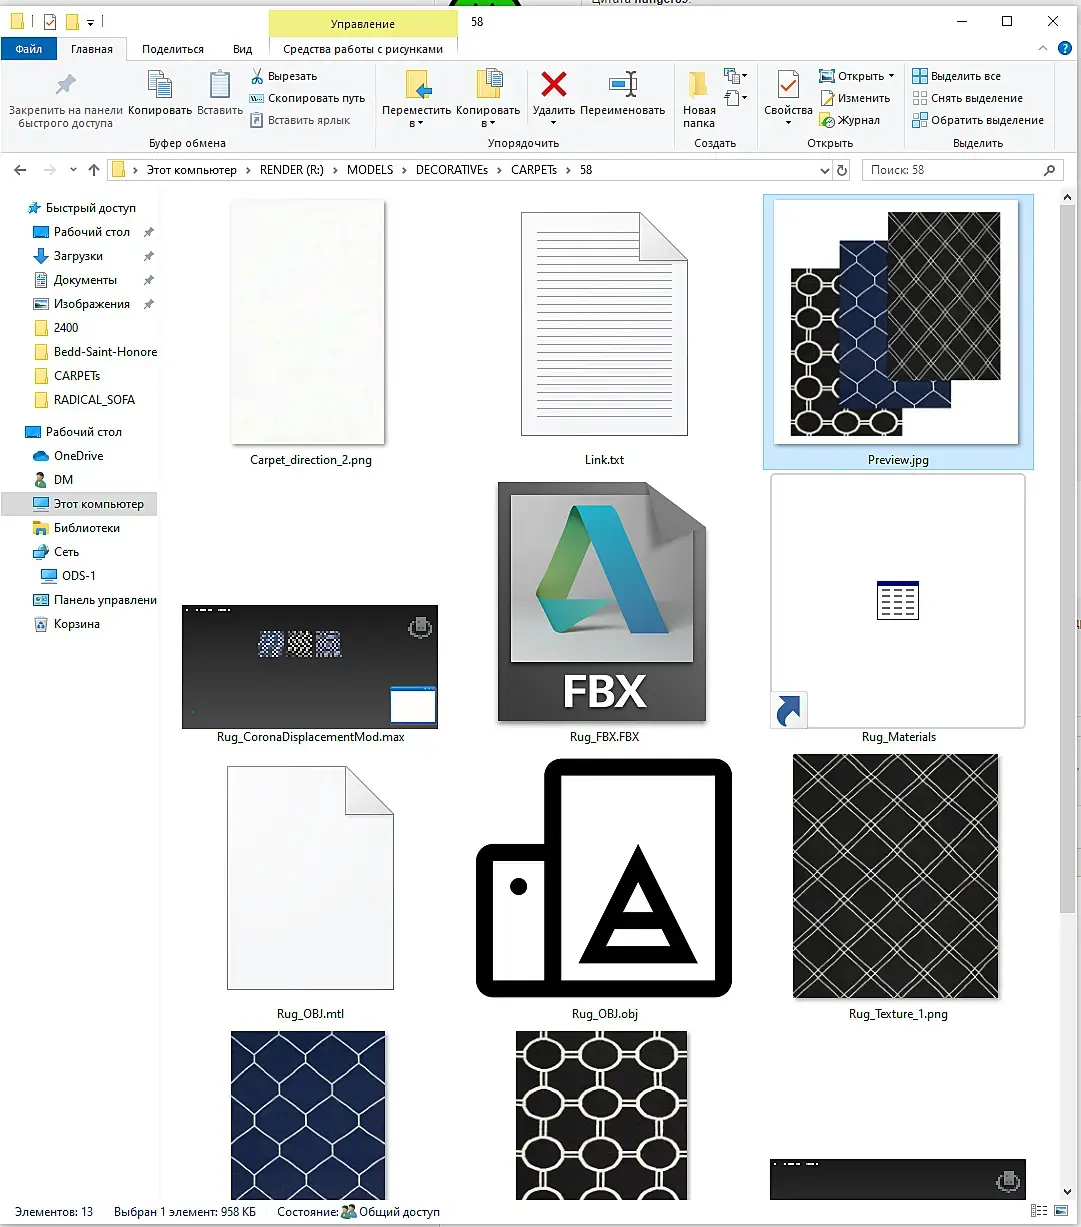Expand address bar history dropdown
Image resolution: width=1081 pixels, height=1227 pixels.
[824, 170]
